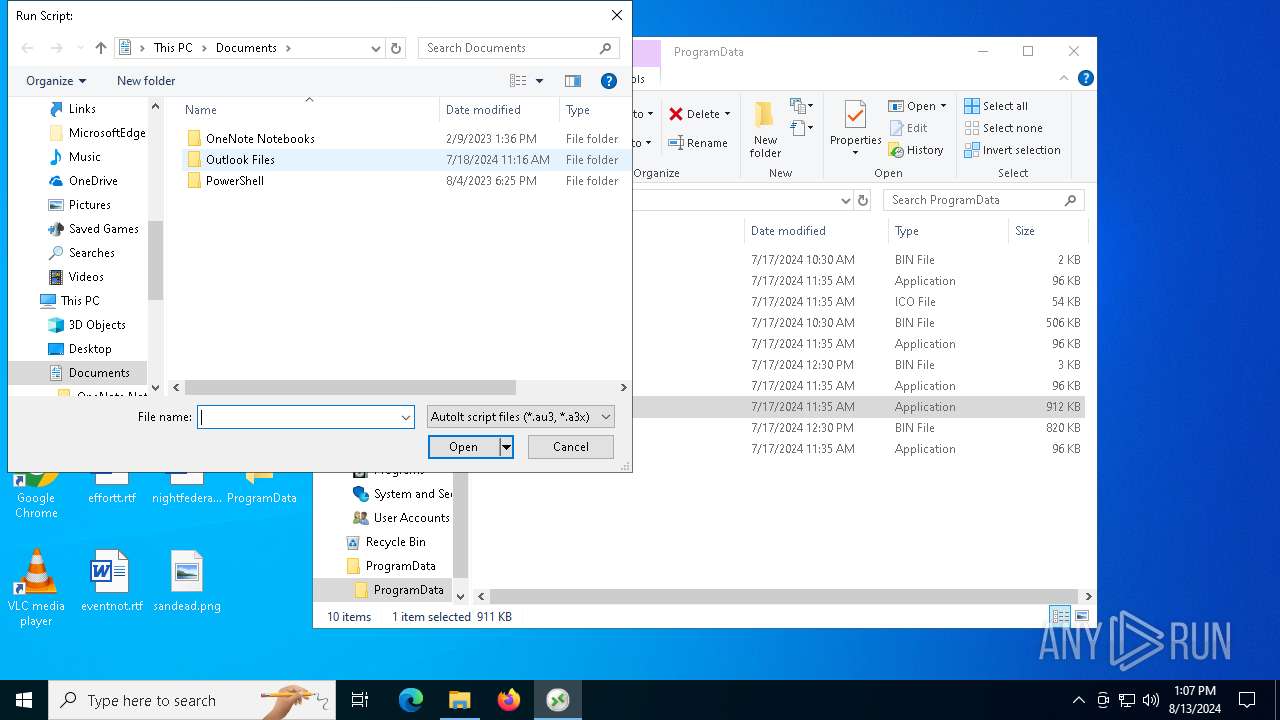Expand the Open button split arrow

[x=506, y=447]
